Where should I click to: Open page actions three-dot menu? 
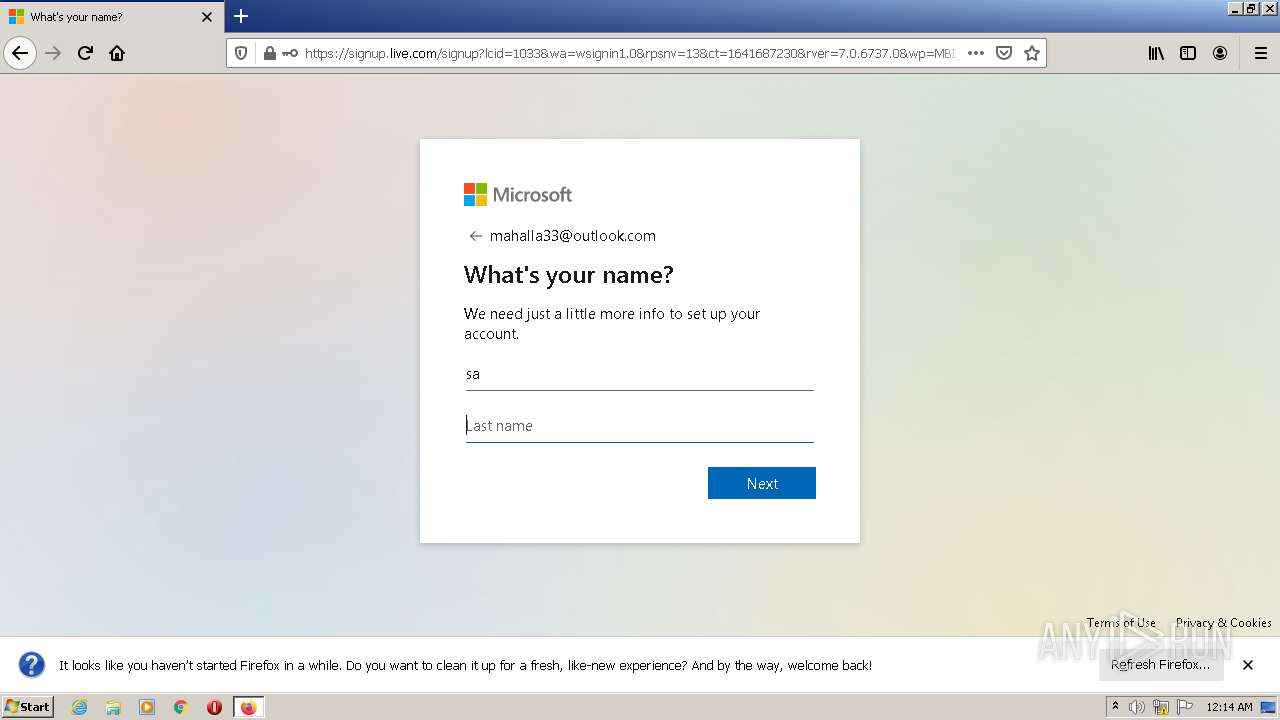click(976, 53)
